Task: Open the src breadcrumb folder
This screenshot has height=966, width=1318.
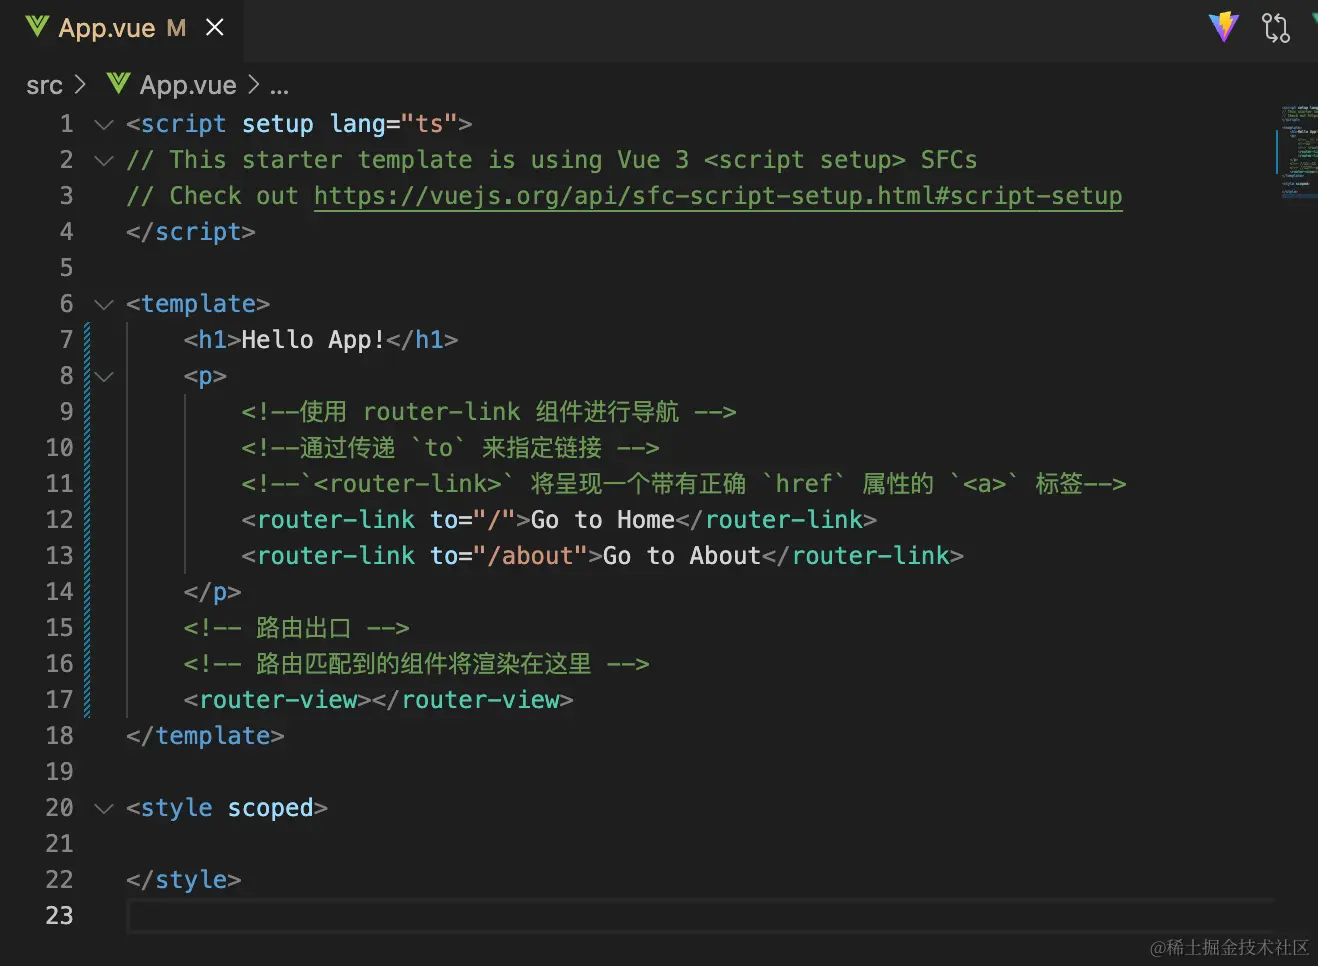Action: pyautogui.click(x=44, y=86)
